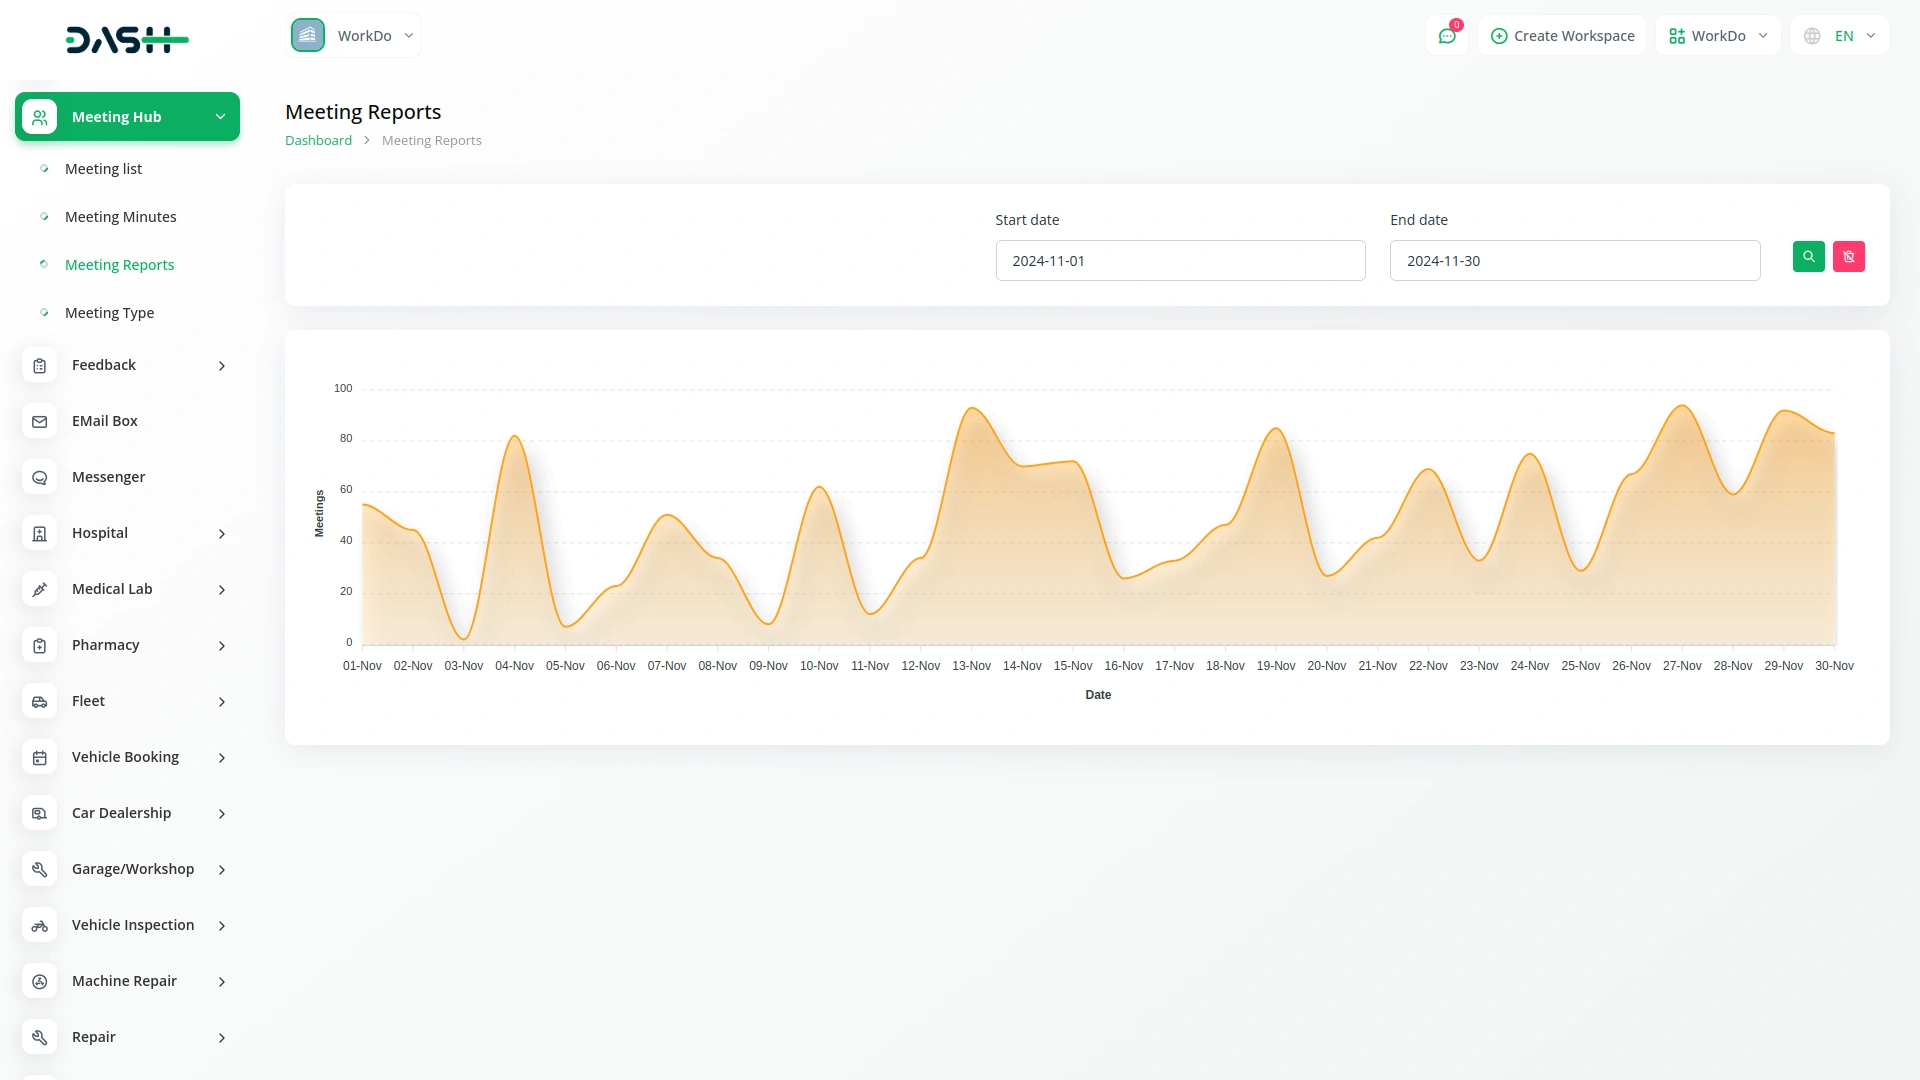Expand the Feedback submenu arrow
This screenshot has width=1920, height=1080.
click(222, 366)
